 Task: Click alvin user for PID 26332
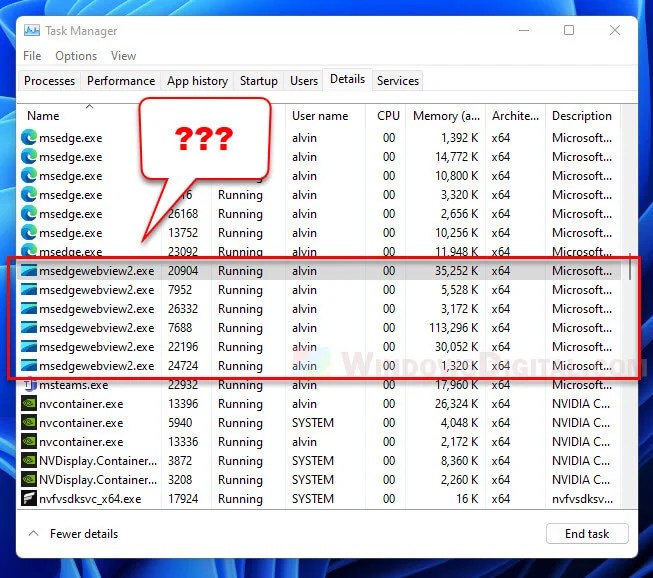pos(304,309)
